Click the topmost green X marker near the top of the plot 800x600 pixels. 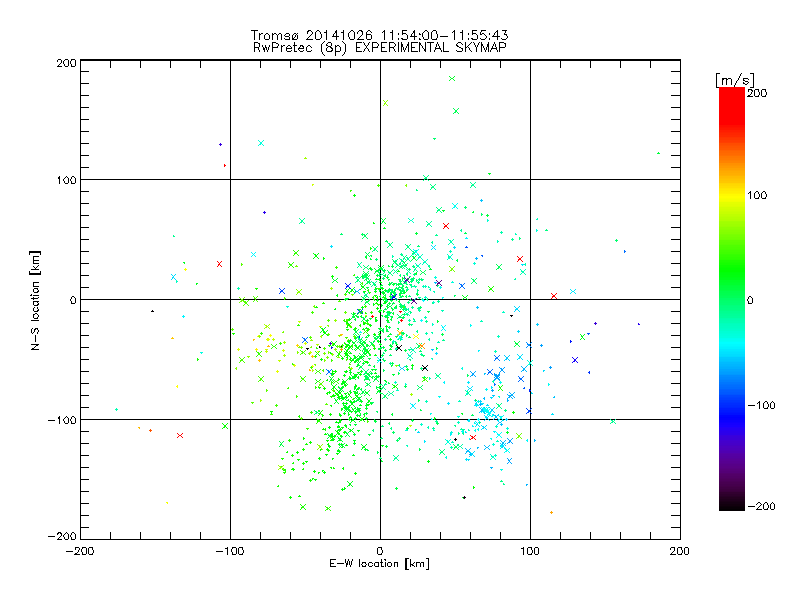[x=452, y=79]
